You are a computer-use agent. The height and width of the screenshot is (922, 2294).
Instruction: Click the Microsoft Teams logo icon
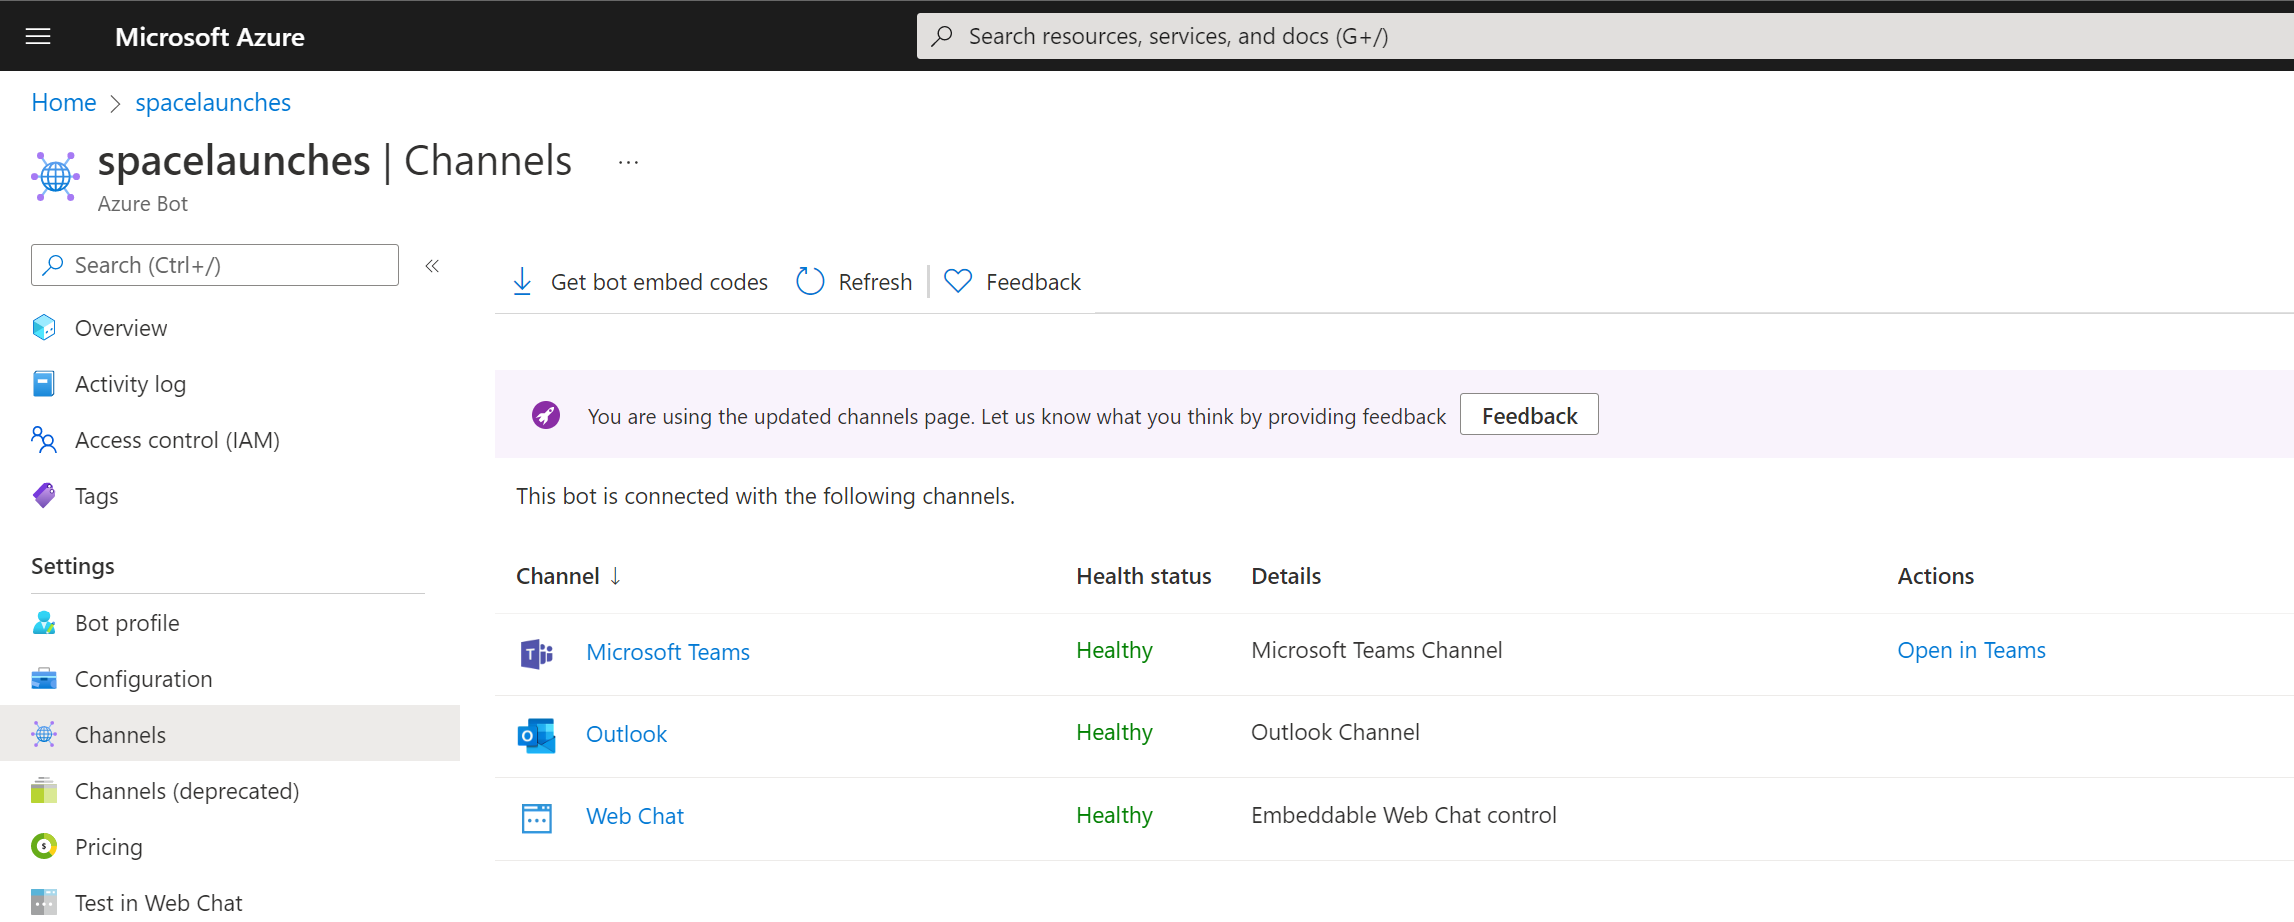[x=537, y=653]
